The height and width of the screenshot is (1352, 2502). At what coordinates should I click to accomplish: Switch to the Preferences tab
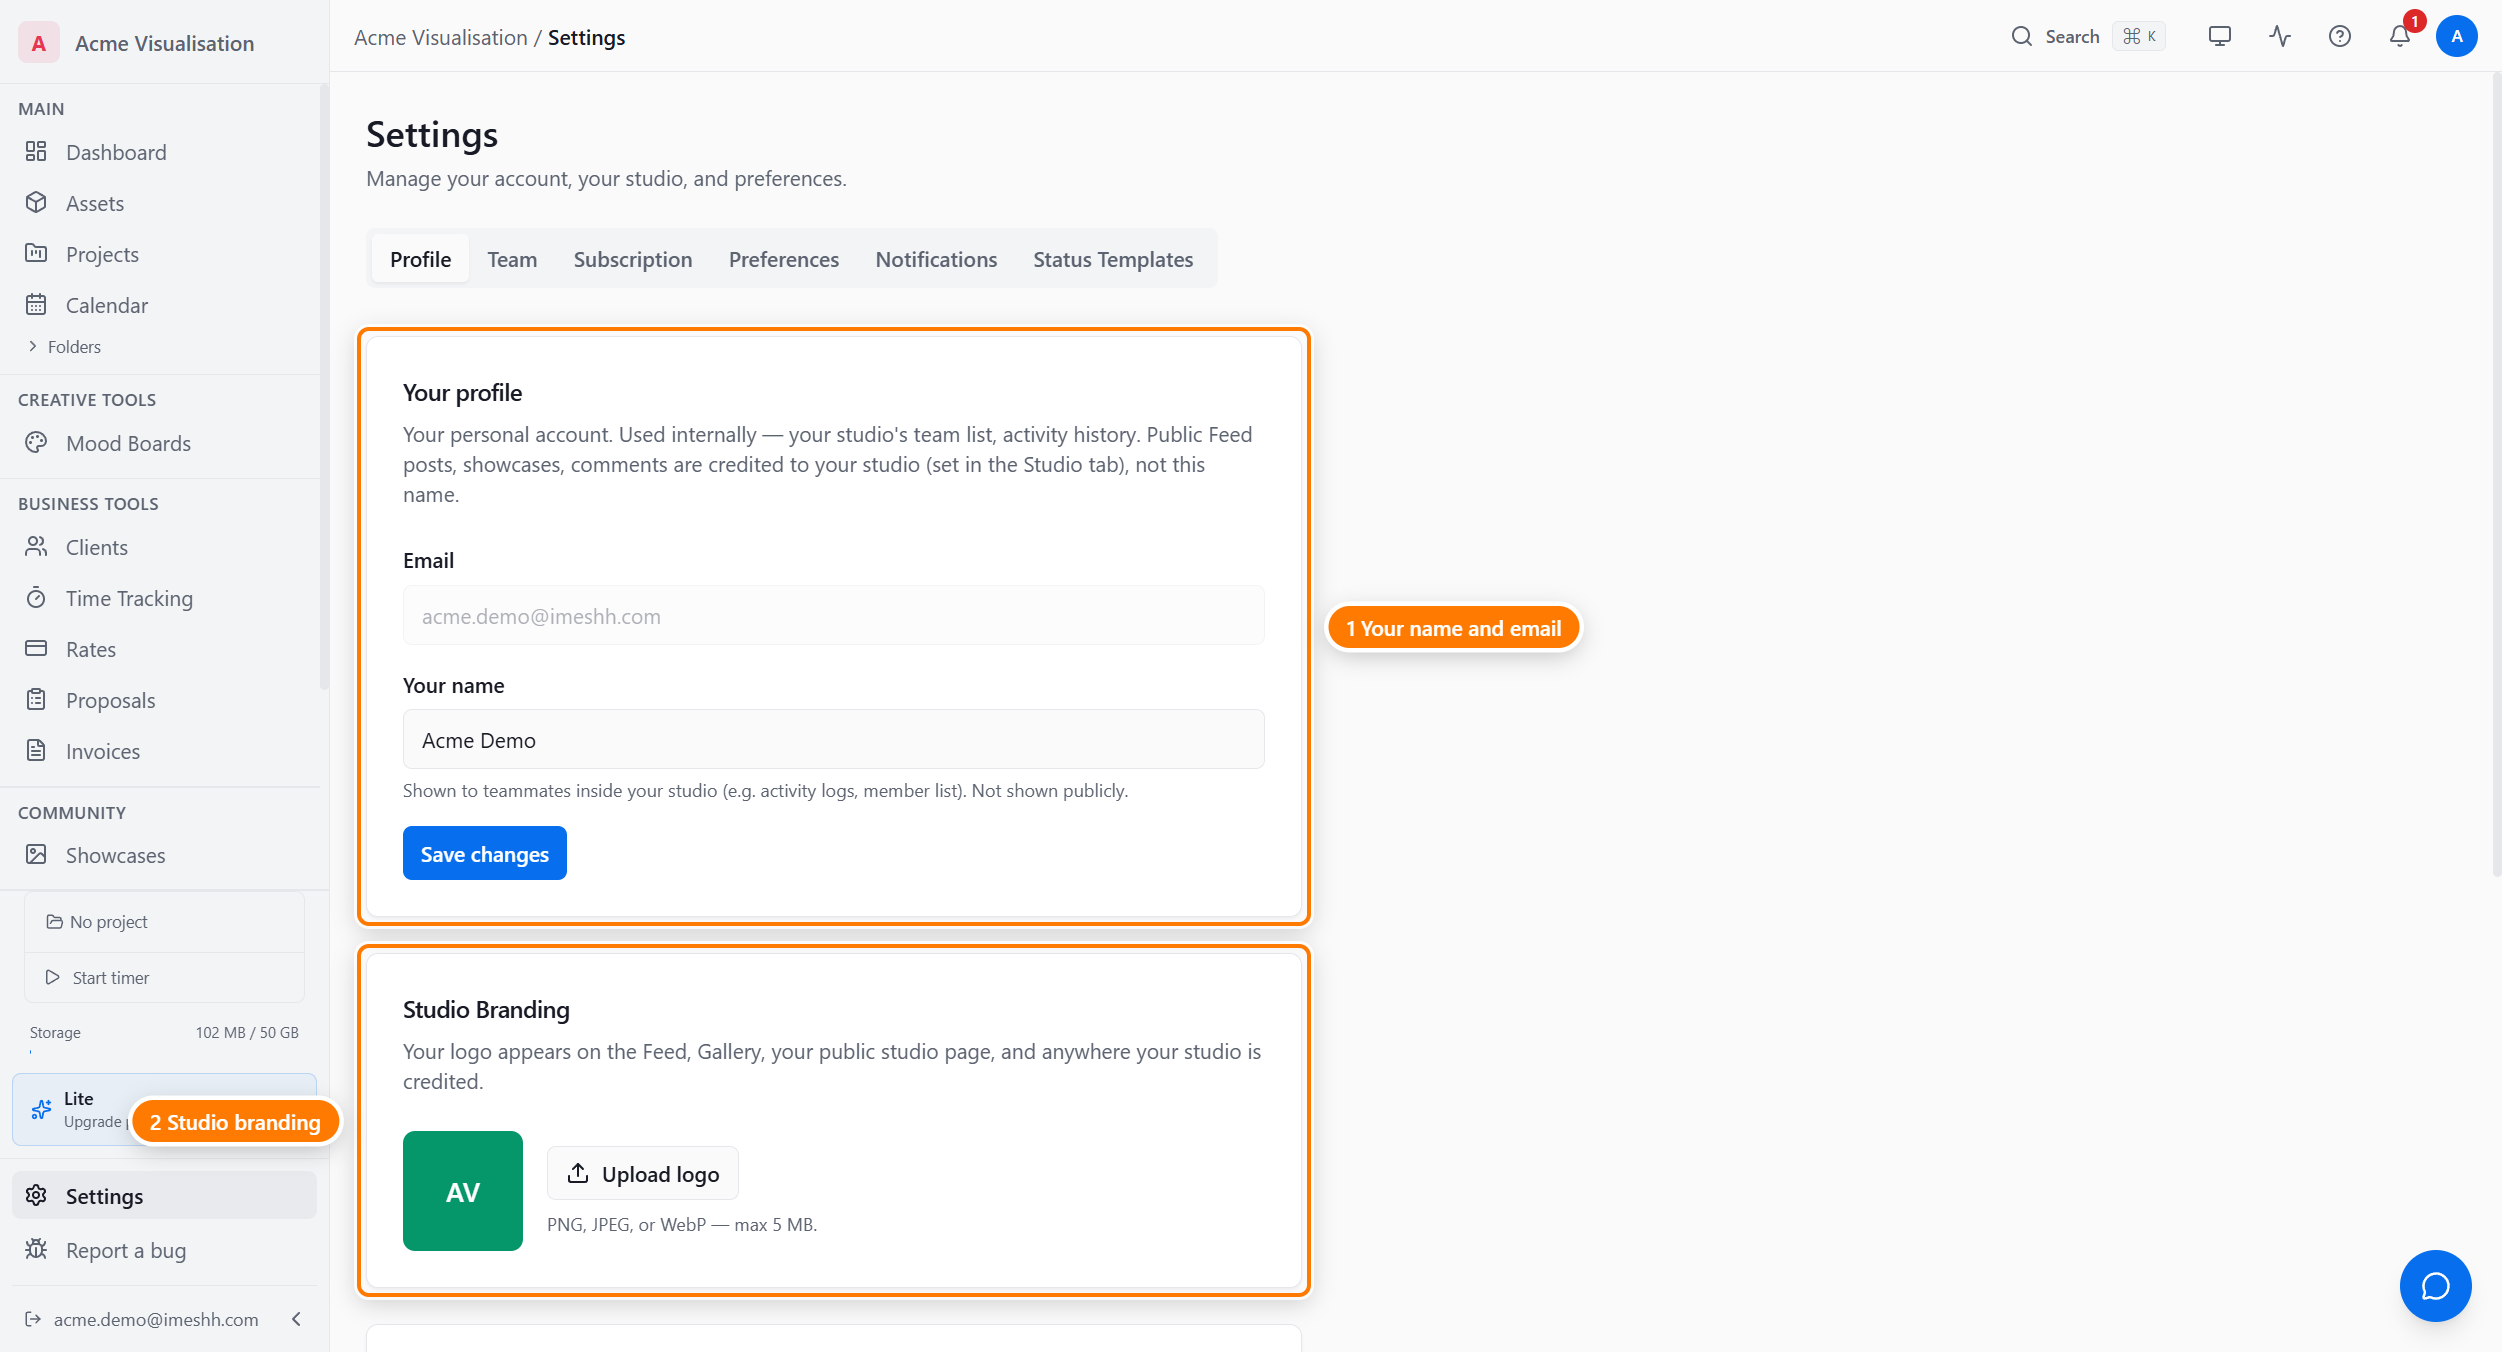(x=784, y=259)
